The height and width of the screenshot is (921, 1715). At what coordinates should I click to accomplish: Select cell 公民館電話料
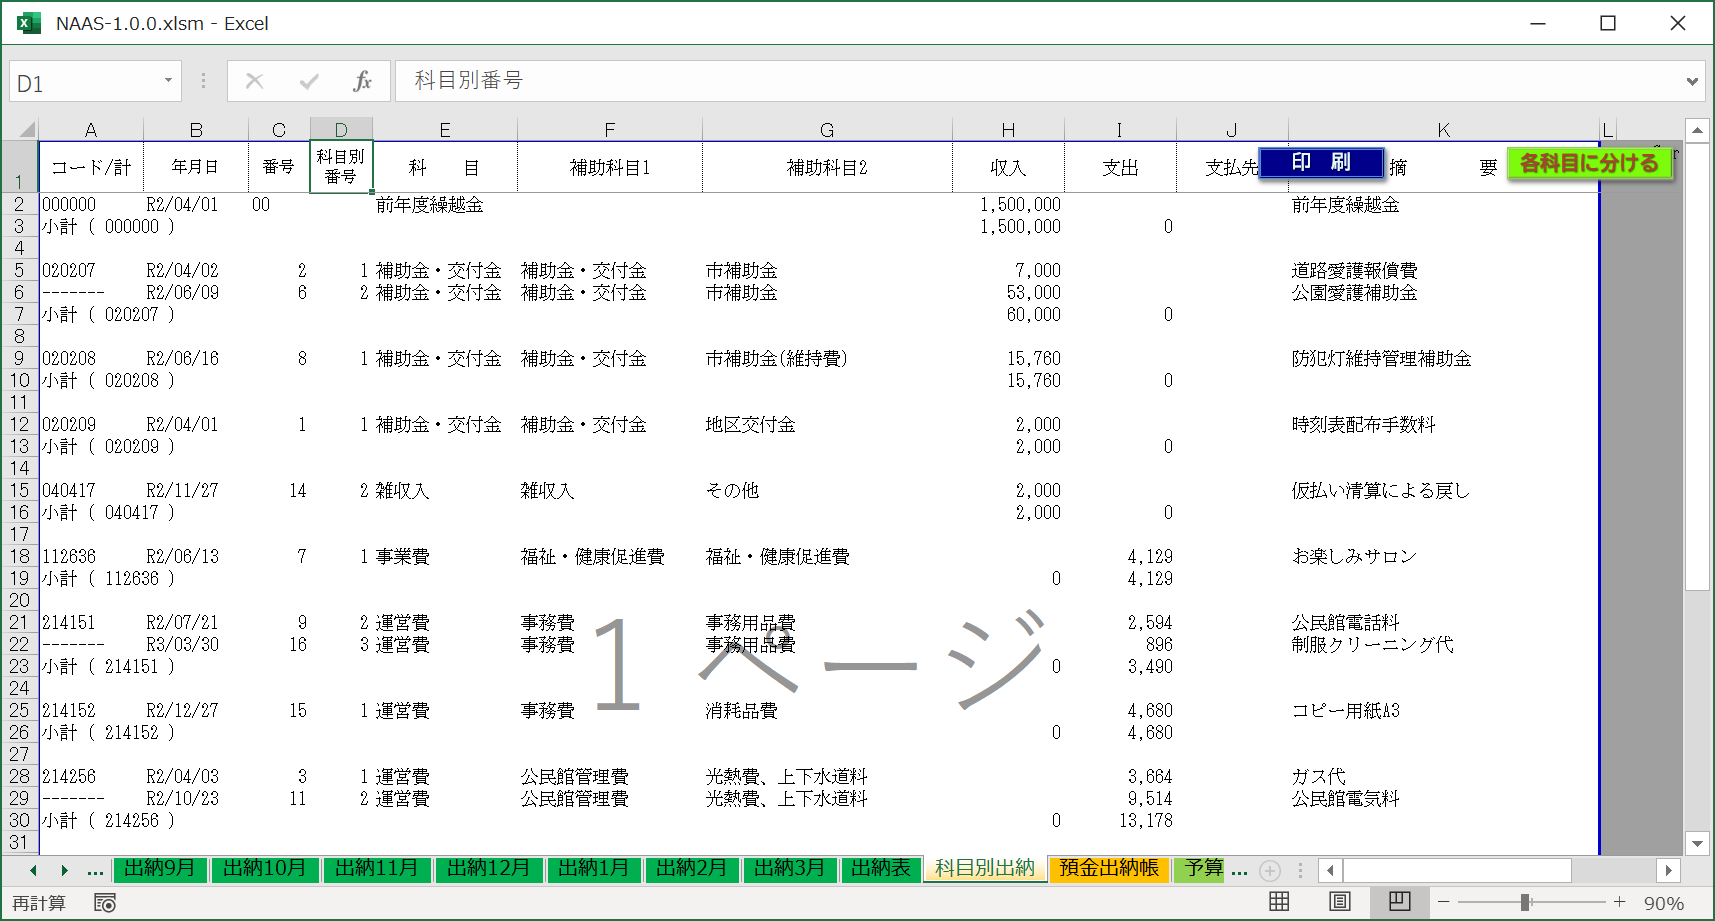click(1443, 622)
